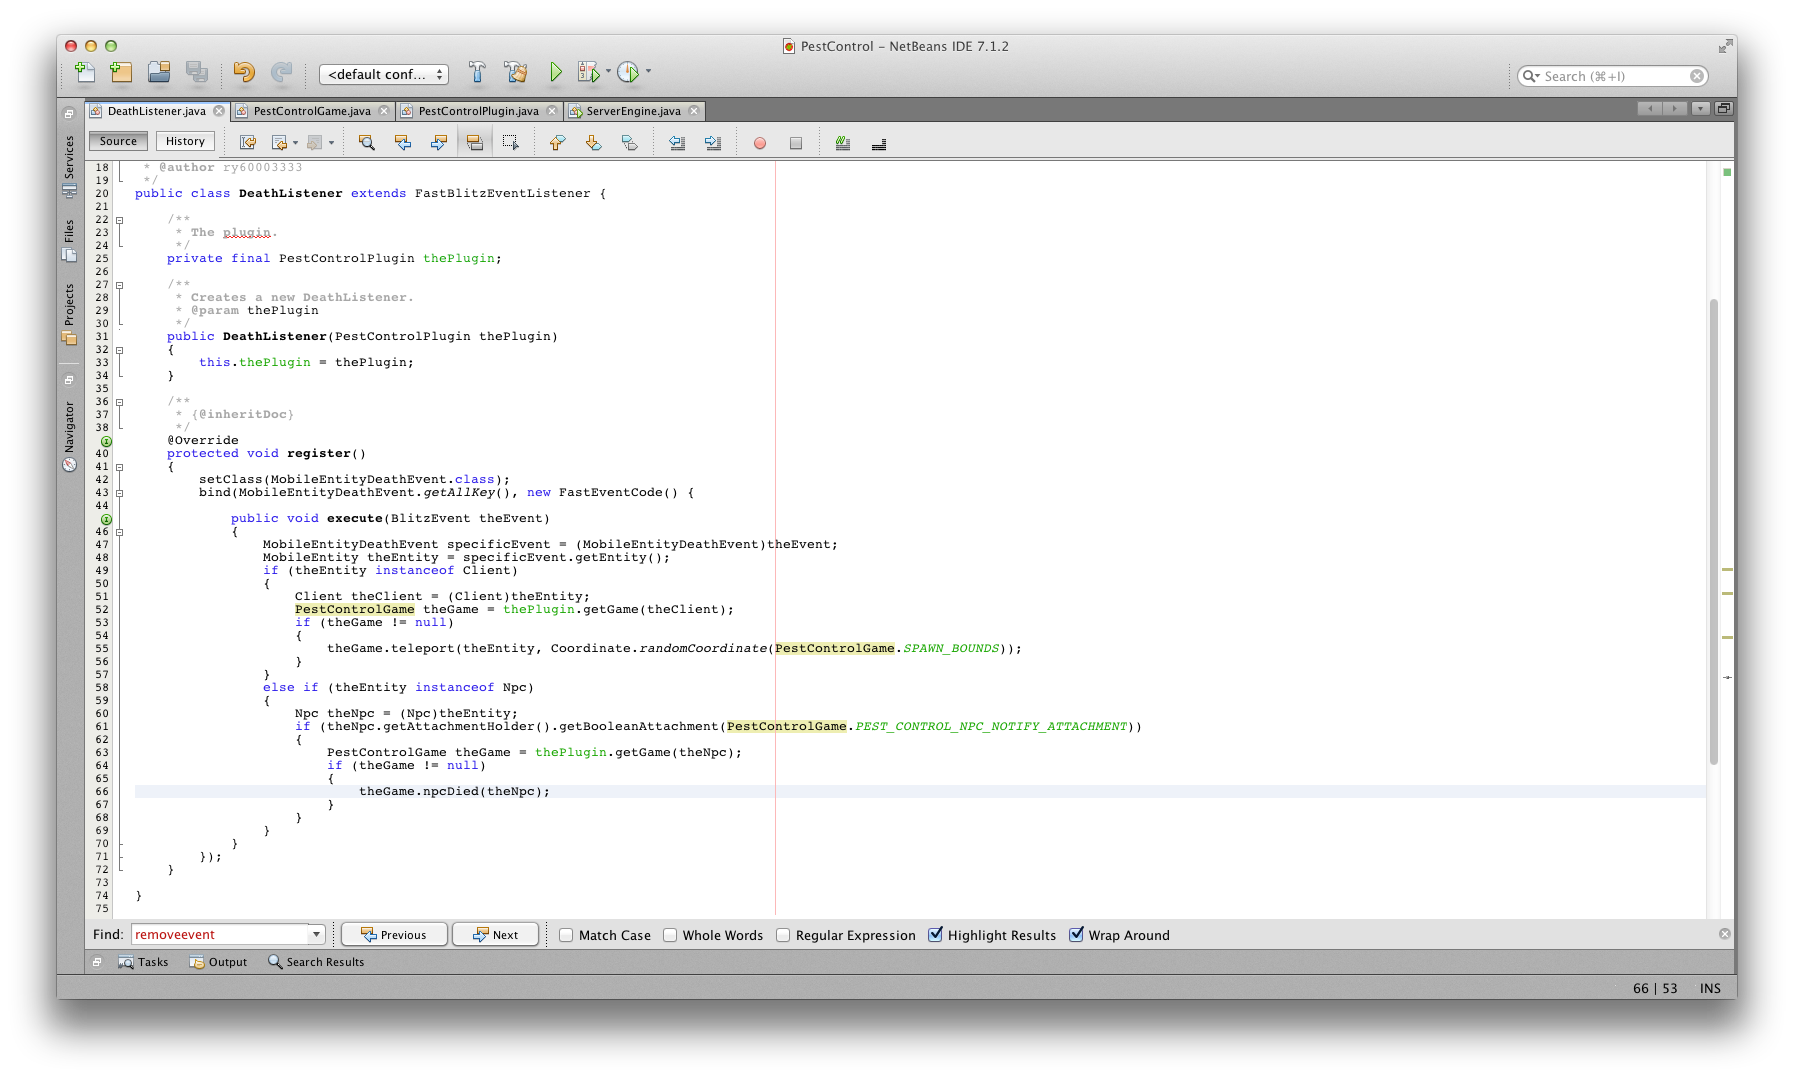Uncheck the Highlight Results checkbox
The image size is (1794, 1078).
coord(935,935)
